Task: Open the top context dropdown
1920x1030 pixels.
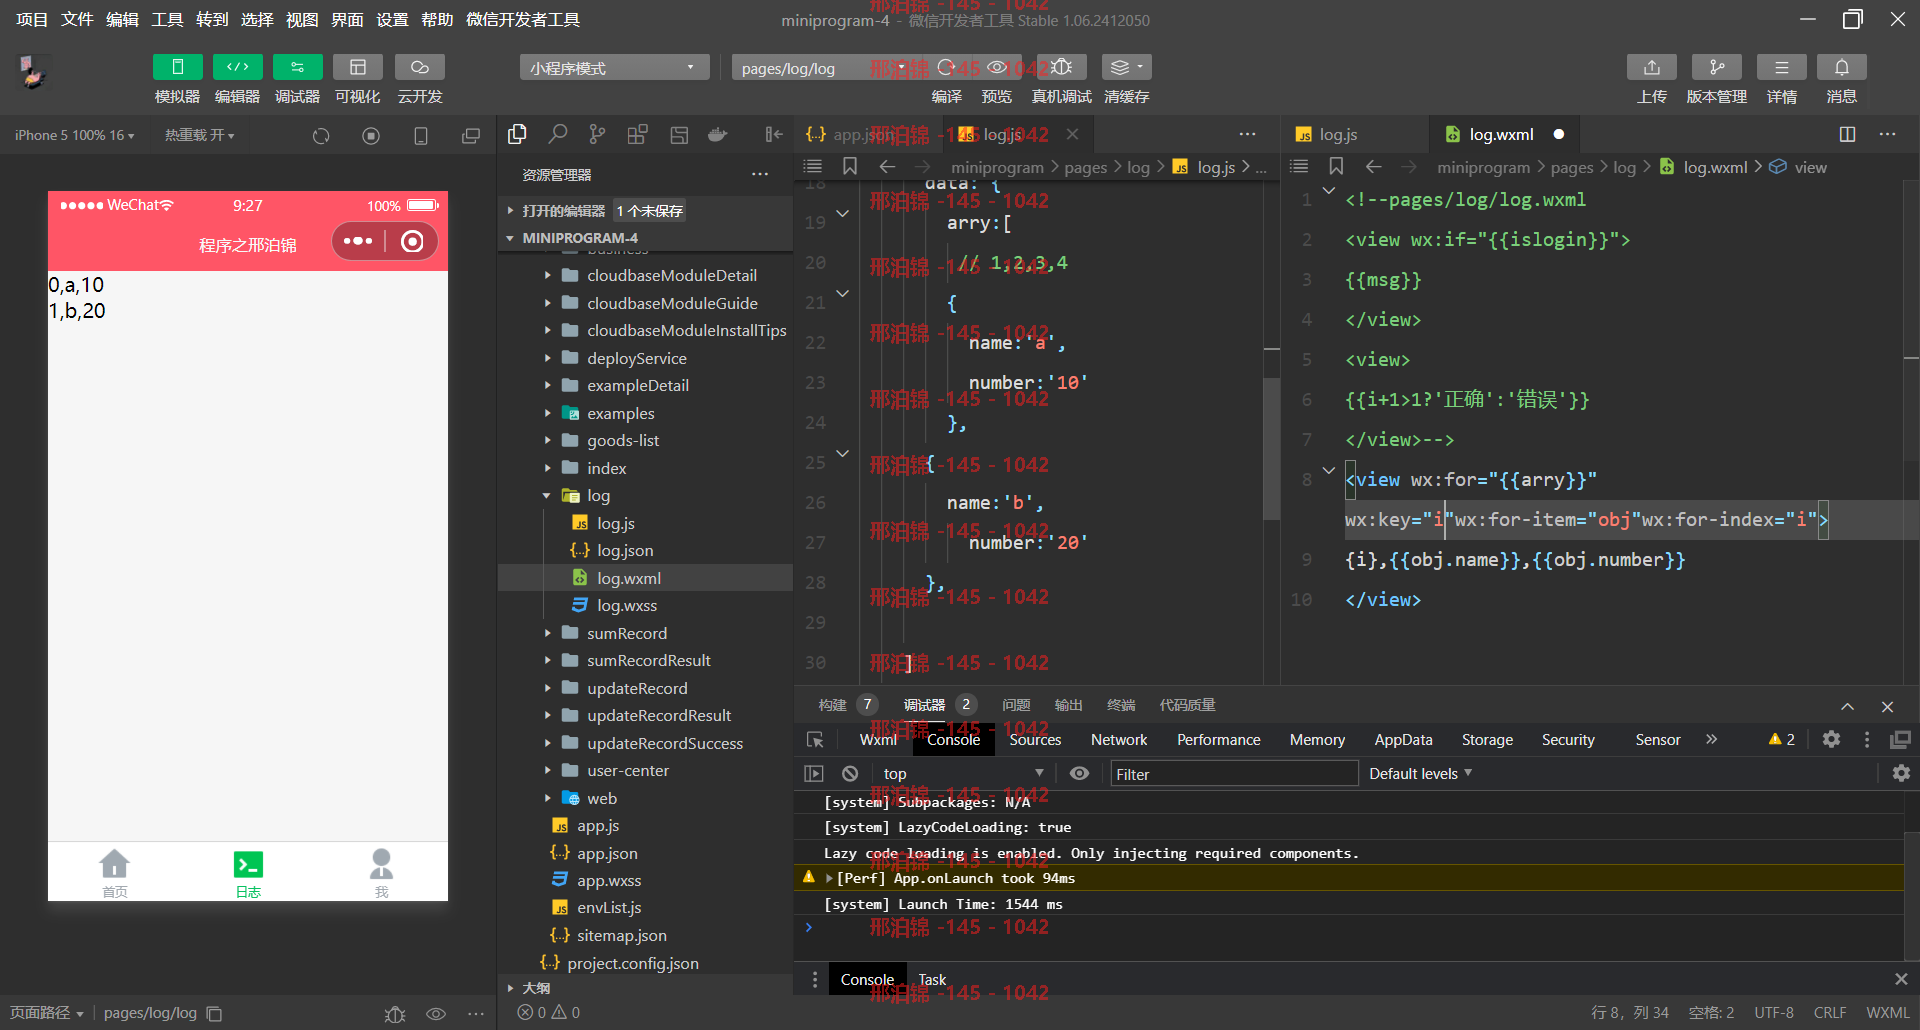Action: (x=964, y=773)
